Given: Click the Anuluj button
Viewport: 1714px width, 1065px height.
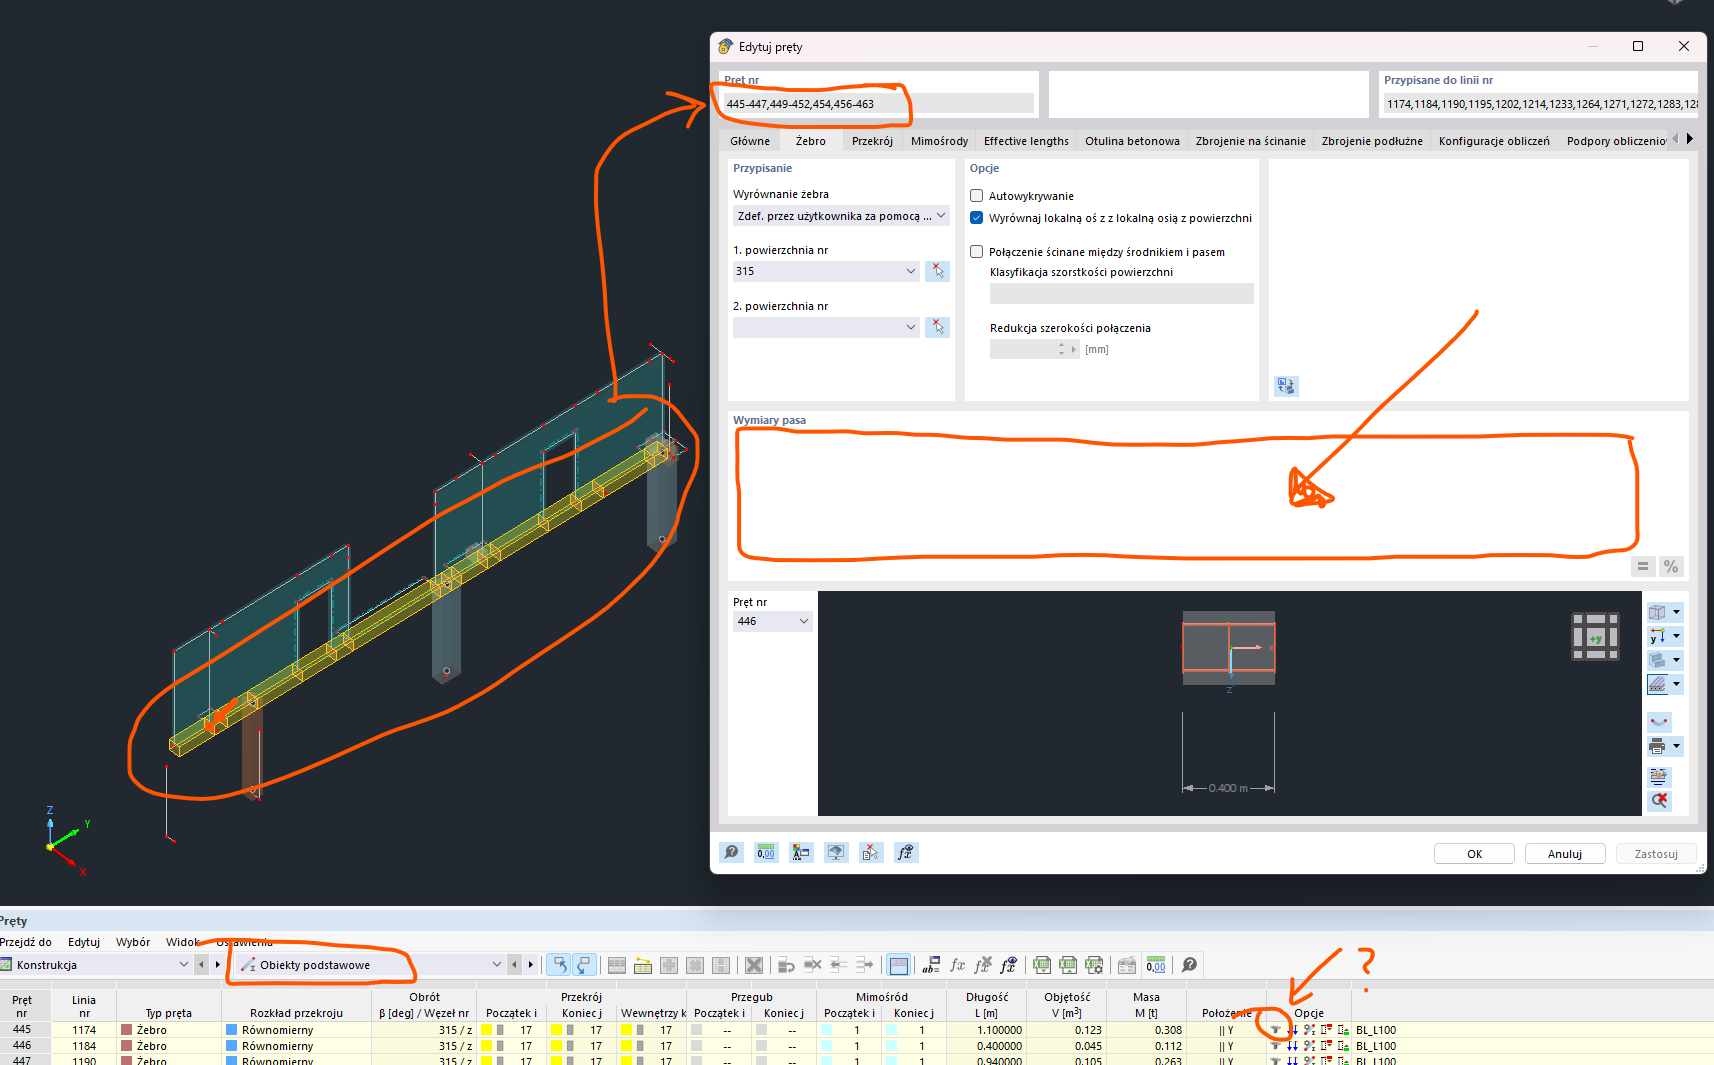Looking at the screenshot, I should [x=1564, y=854].
